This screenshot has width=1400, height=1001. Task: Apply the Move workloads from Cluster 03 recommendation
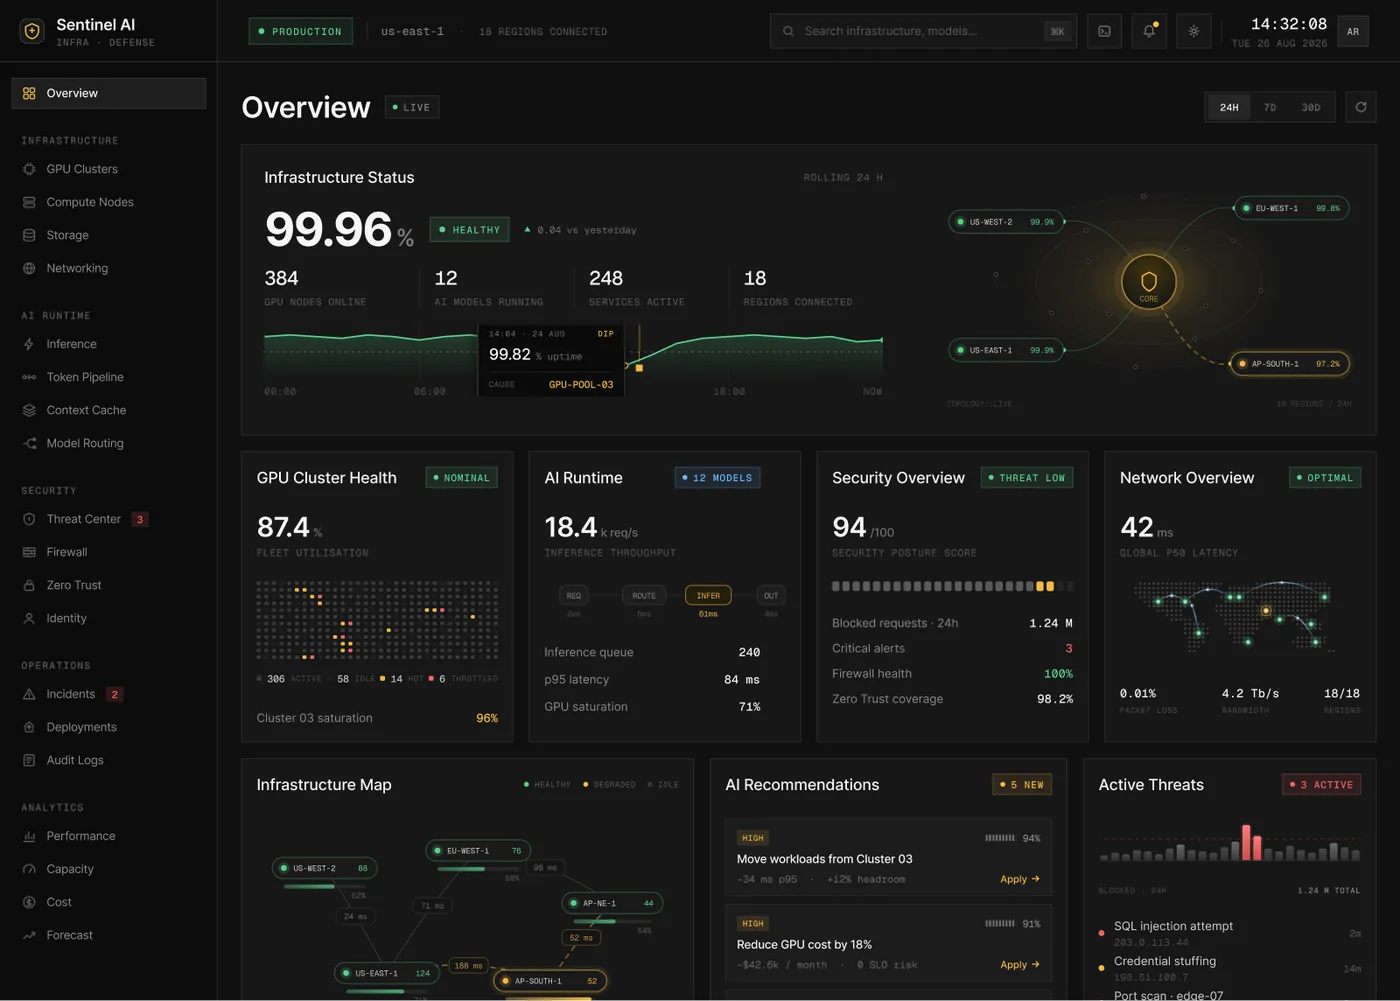tap(1019, 879)
